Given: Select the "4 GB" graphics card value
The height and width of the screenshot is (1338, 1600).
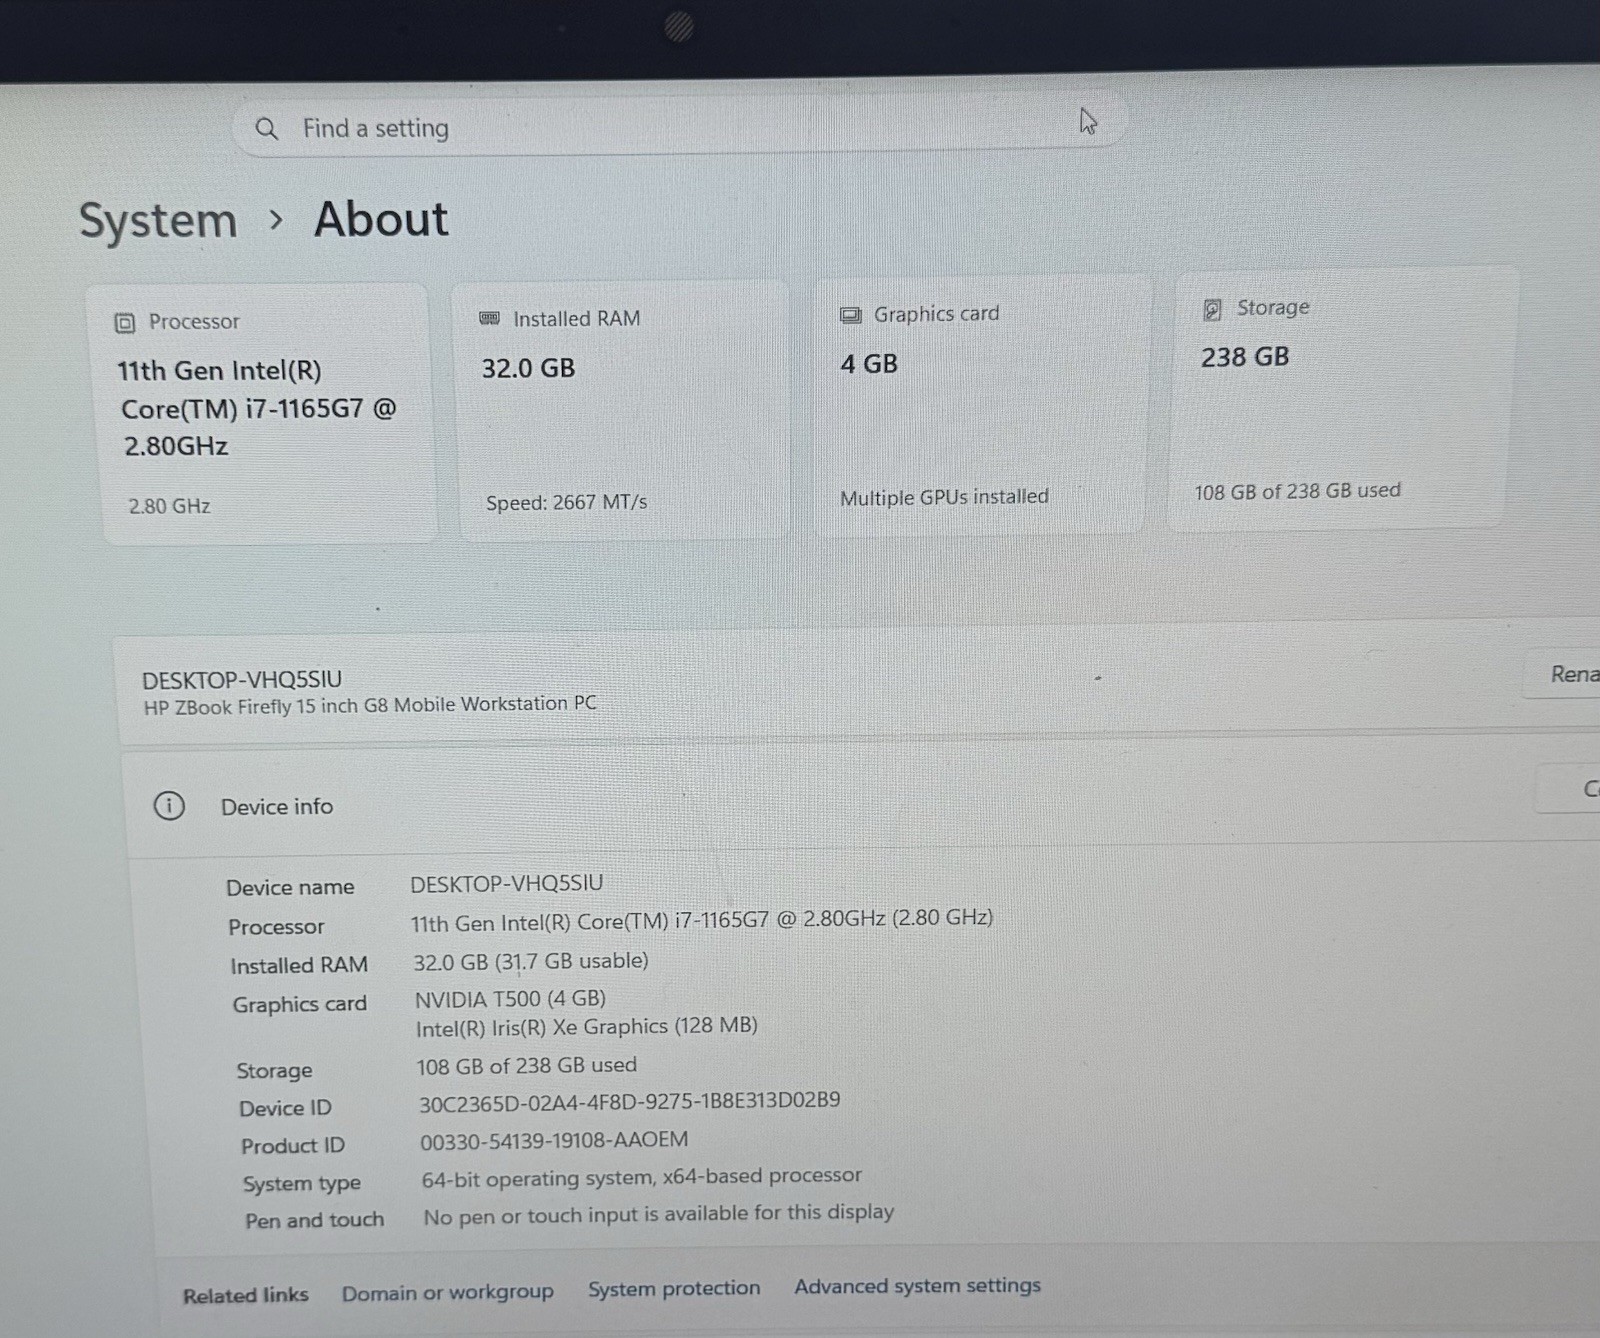Looking at the screenshot, I should (x=869, y=364).
